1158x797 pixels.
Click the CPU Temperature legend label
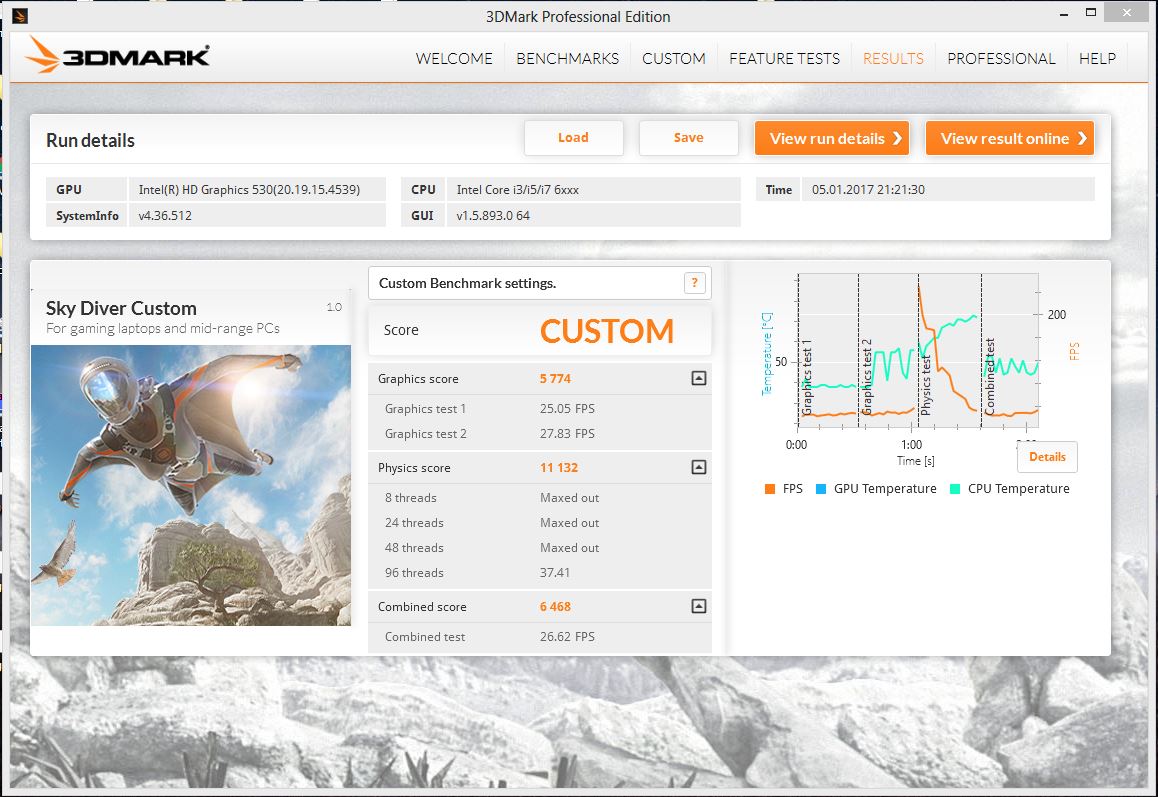[1018, 488]
